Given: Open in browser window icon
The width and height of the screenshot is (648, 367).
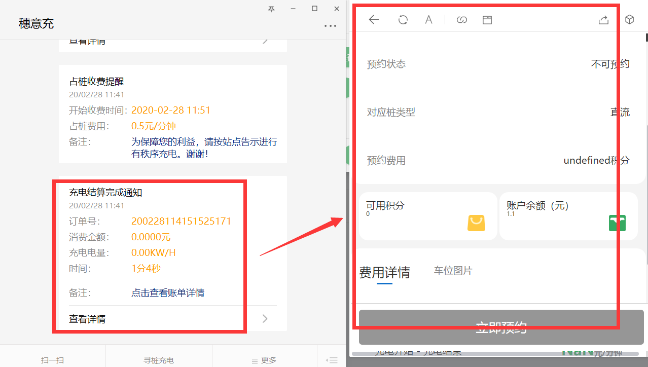Looking at the screenshot, I should coord(487,19).
